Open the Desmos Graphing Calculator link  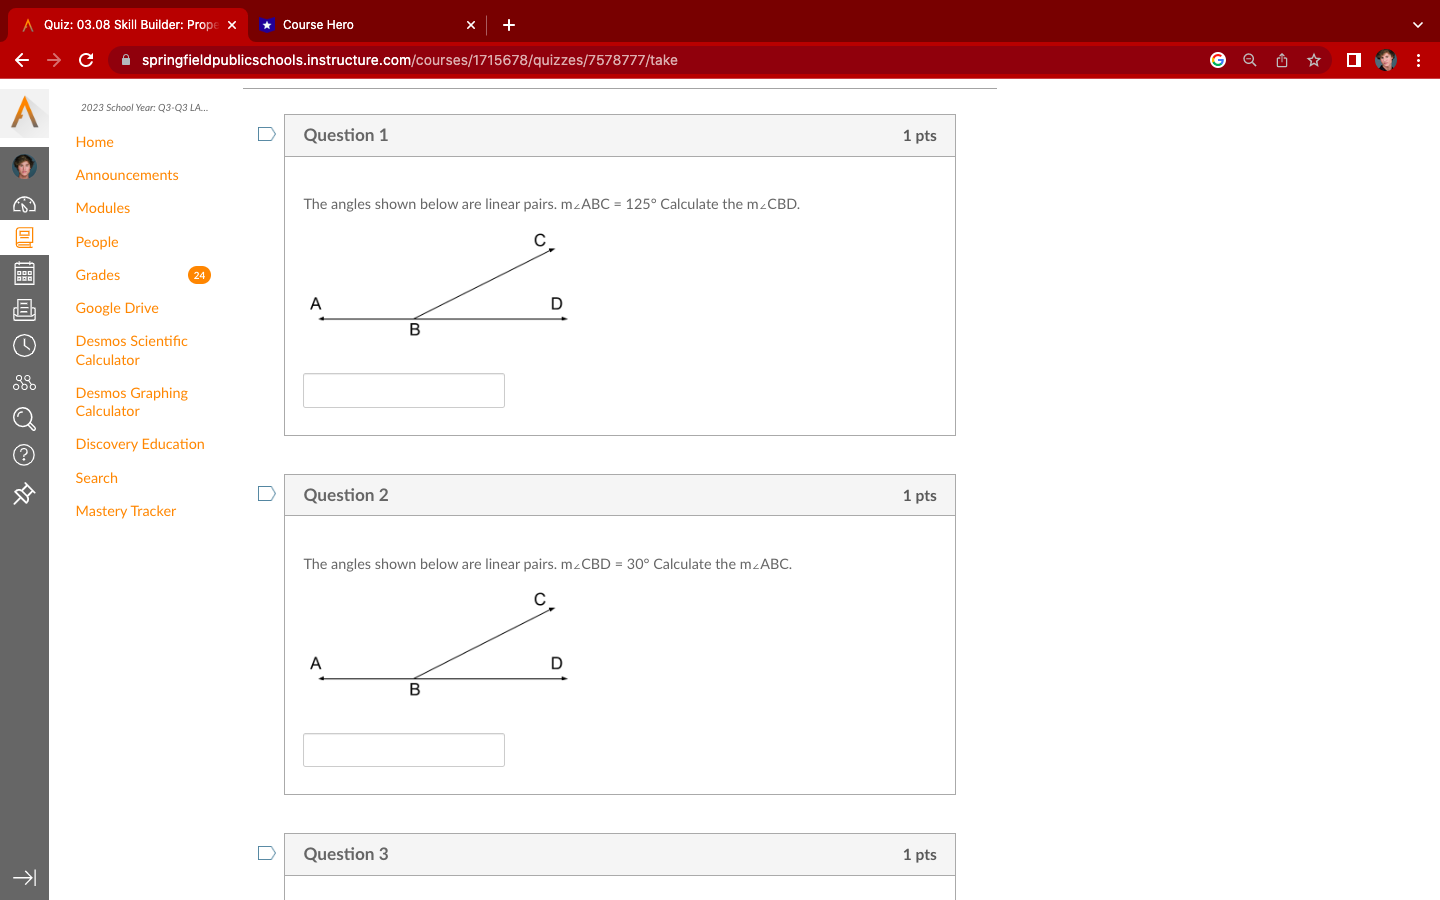[132, 402]
